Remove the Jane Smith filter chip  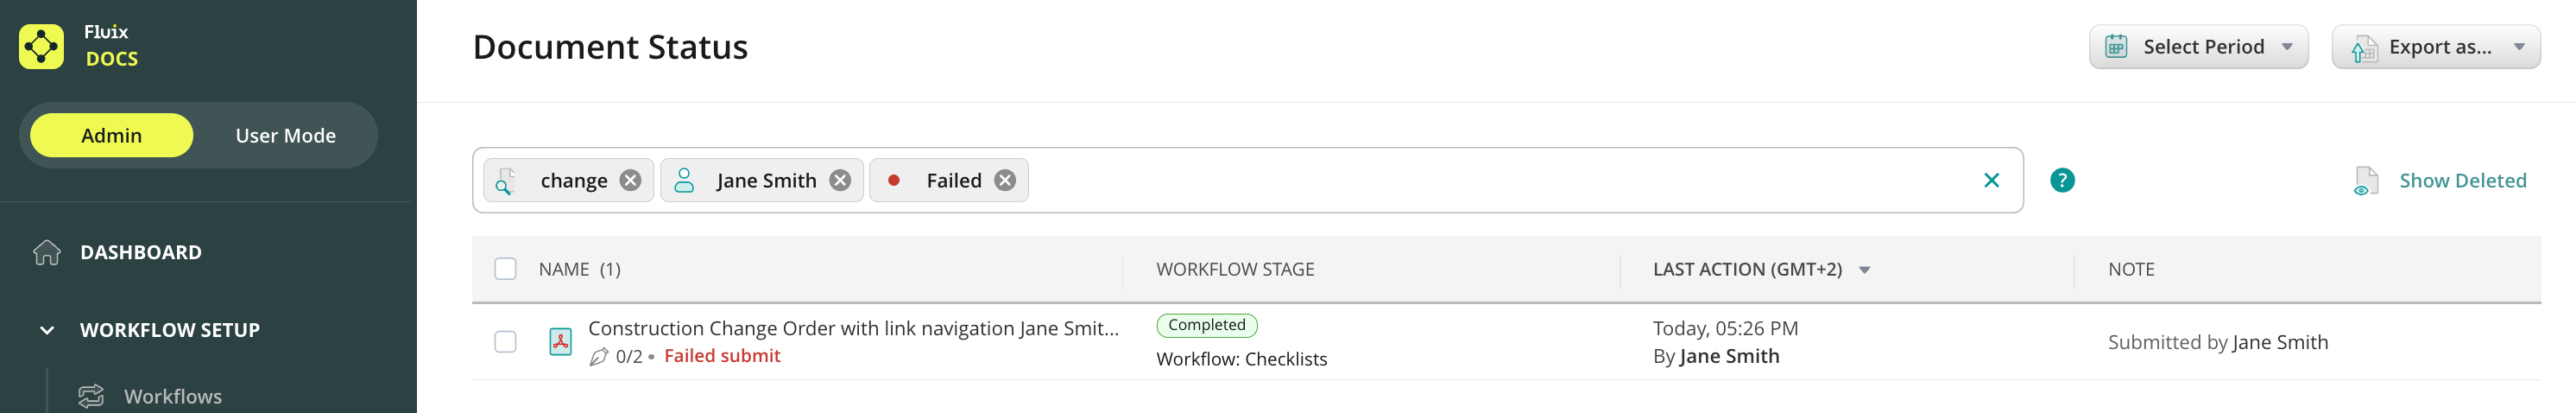pyautogui.click(x=840, y=180)
